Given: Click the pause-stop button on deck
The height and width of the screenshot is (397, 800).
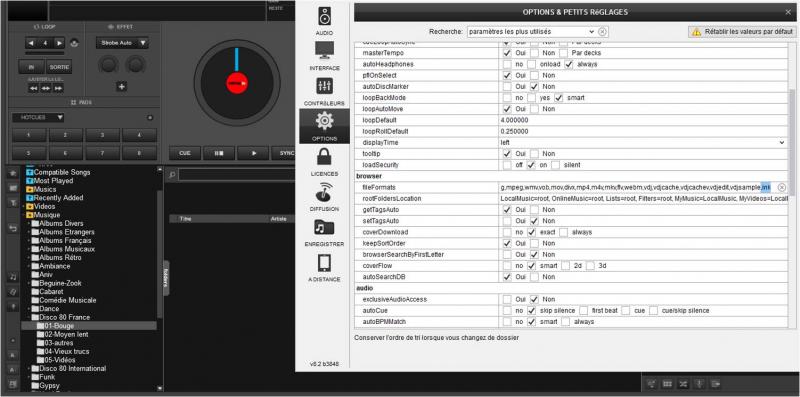Looking at the screenshot, I should (x=219, y=153).
